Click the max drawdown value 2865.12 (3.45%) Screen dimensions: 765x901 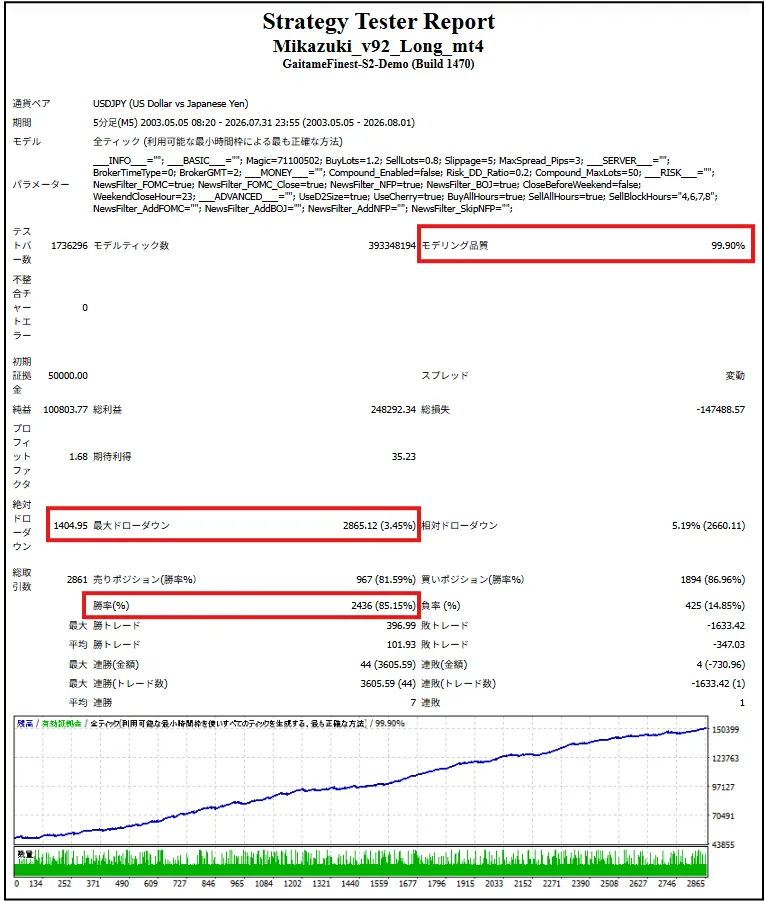(379, 525)
